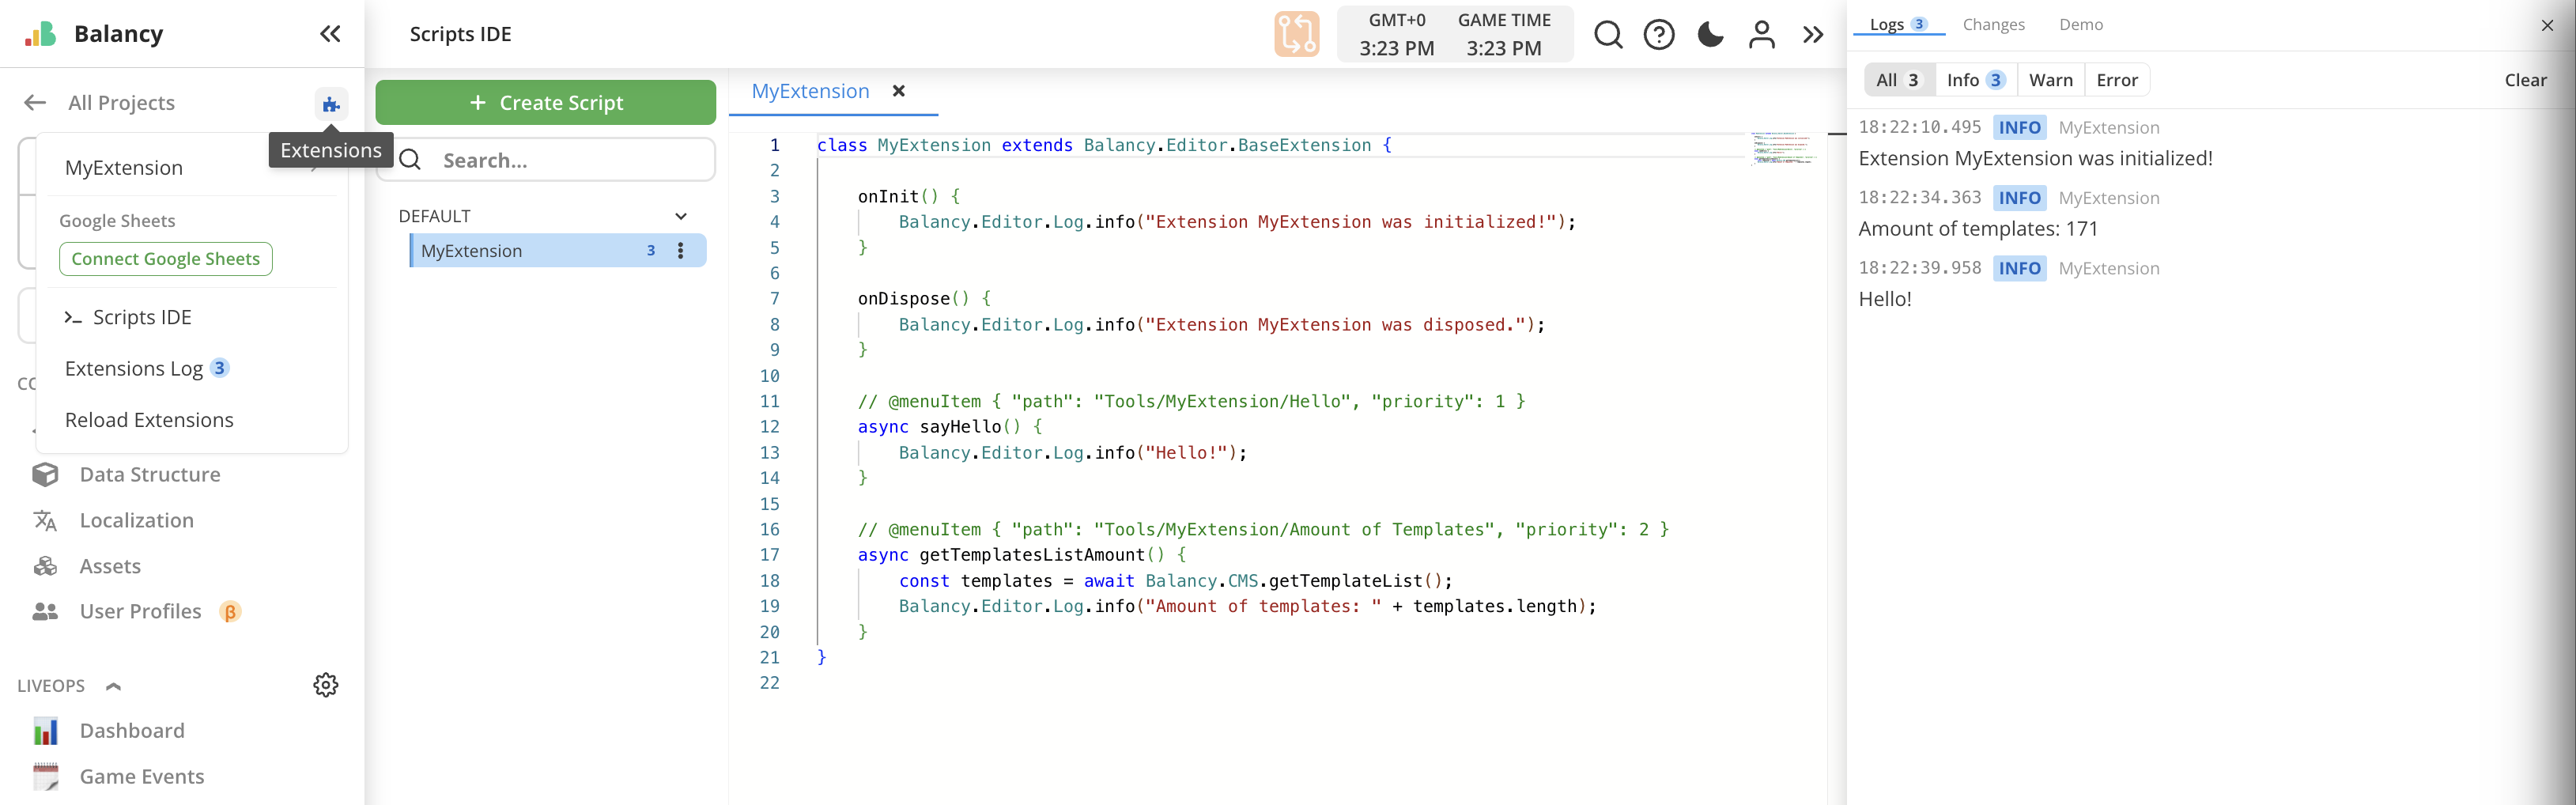Filter logs by Warn
Viewport: 2576px width, 805px height.
[2050, 80]
